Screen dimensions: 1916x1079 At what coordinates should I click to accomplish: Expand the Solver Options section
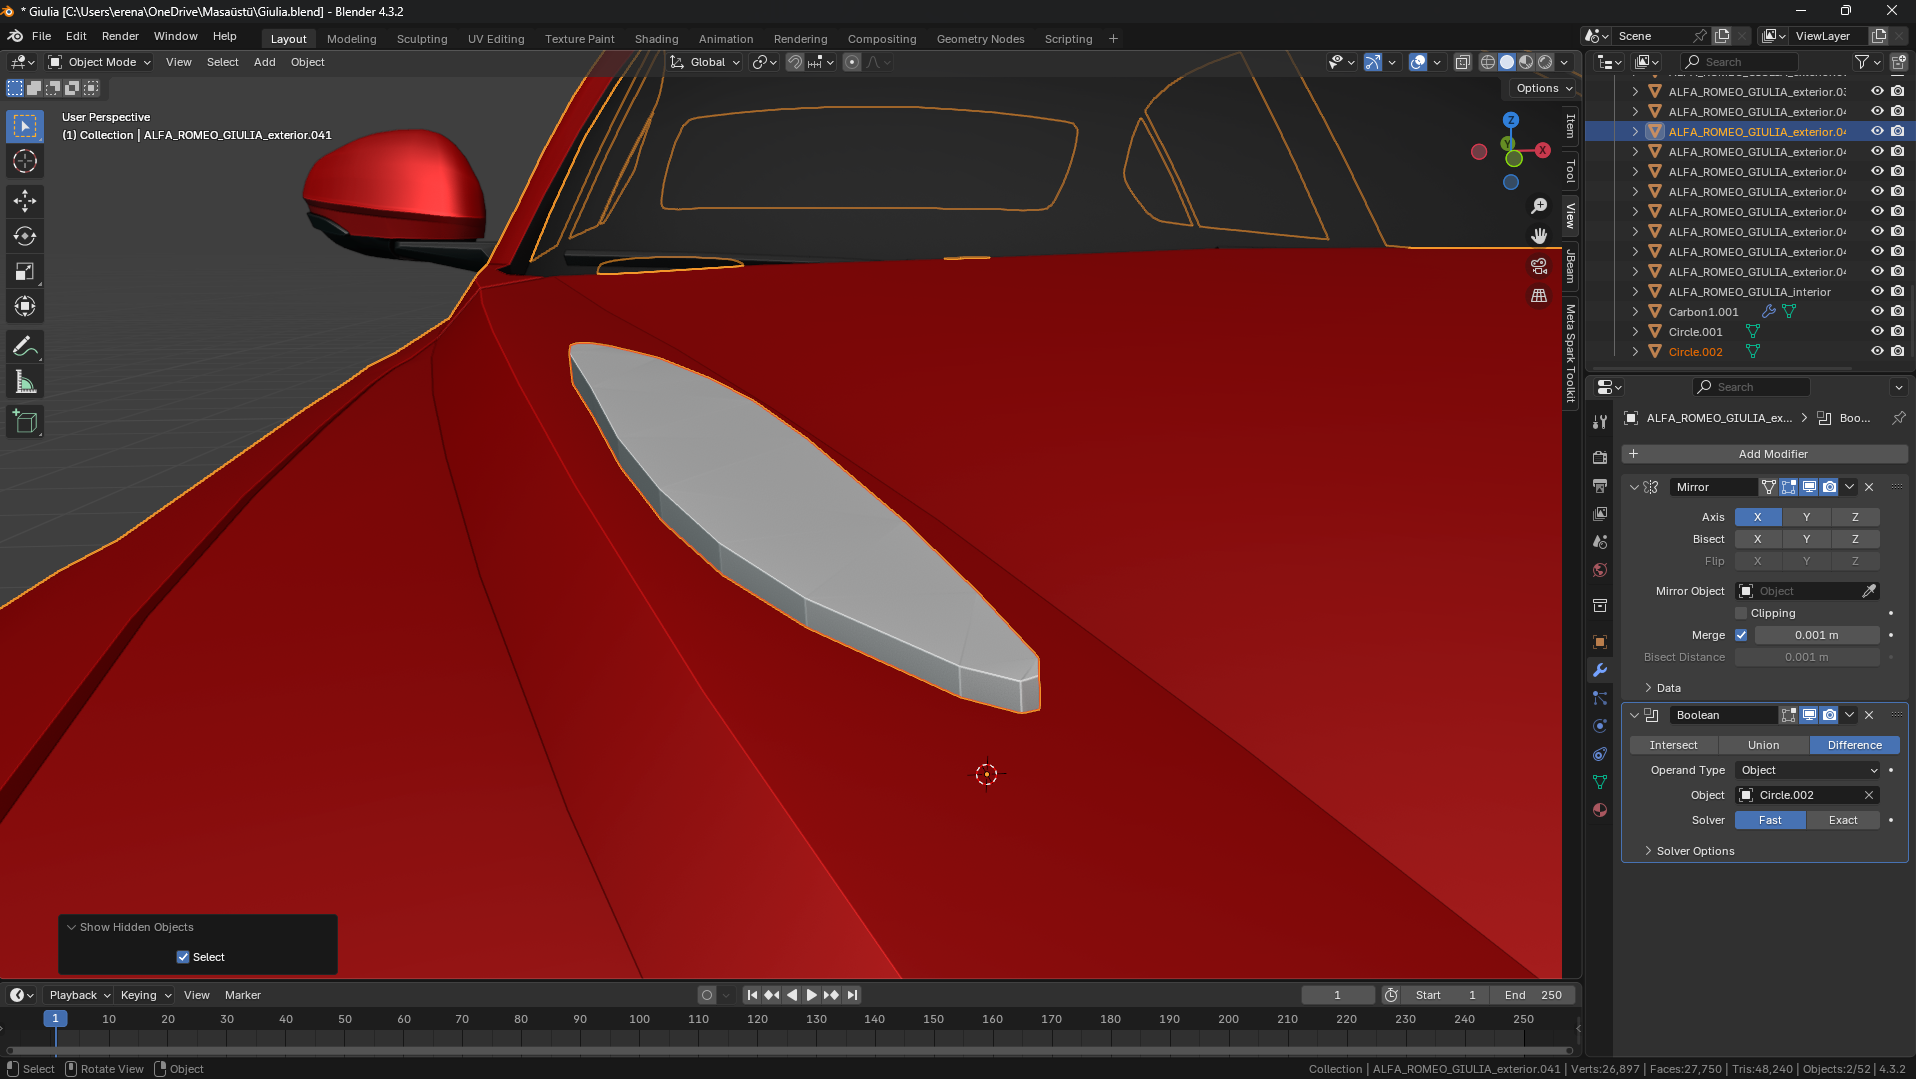pos(1695,851)
